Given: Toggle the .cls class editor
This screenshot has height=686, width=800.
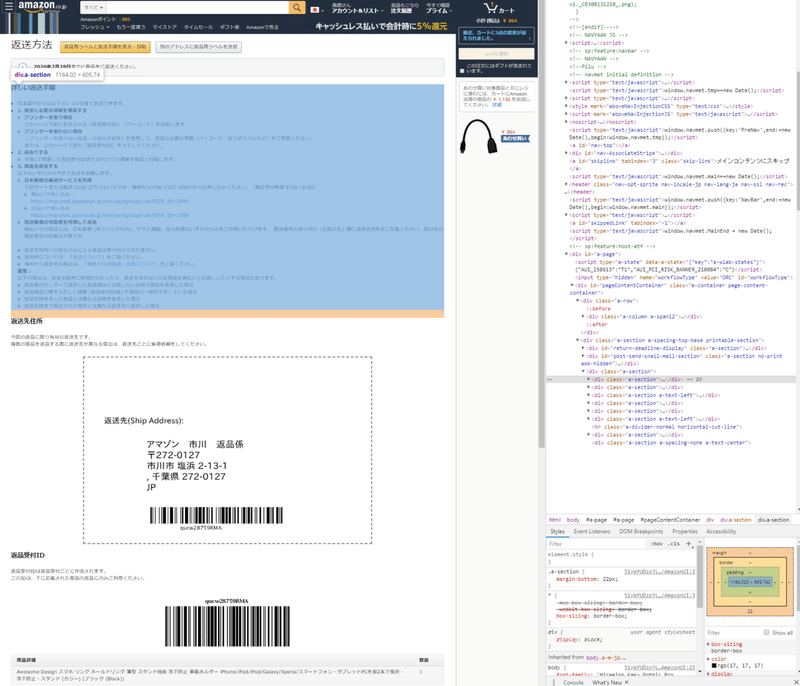Looking at the screenshot, I should pyautogui.click(x=674, y=544).
